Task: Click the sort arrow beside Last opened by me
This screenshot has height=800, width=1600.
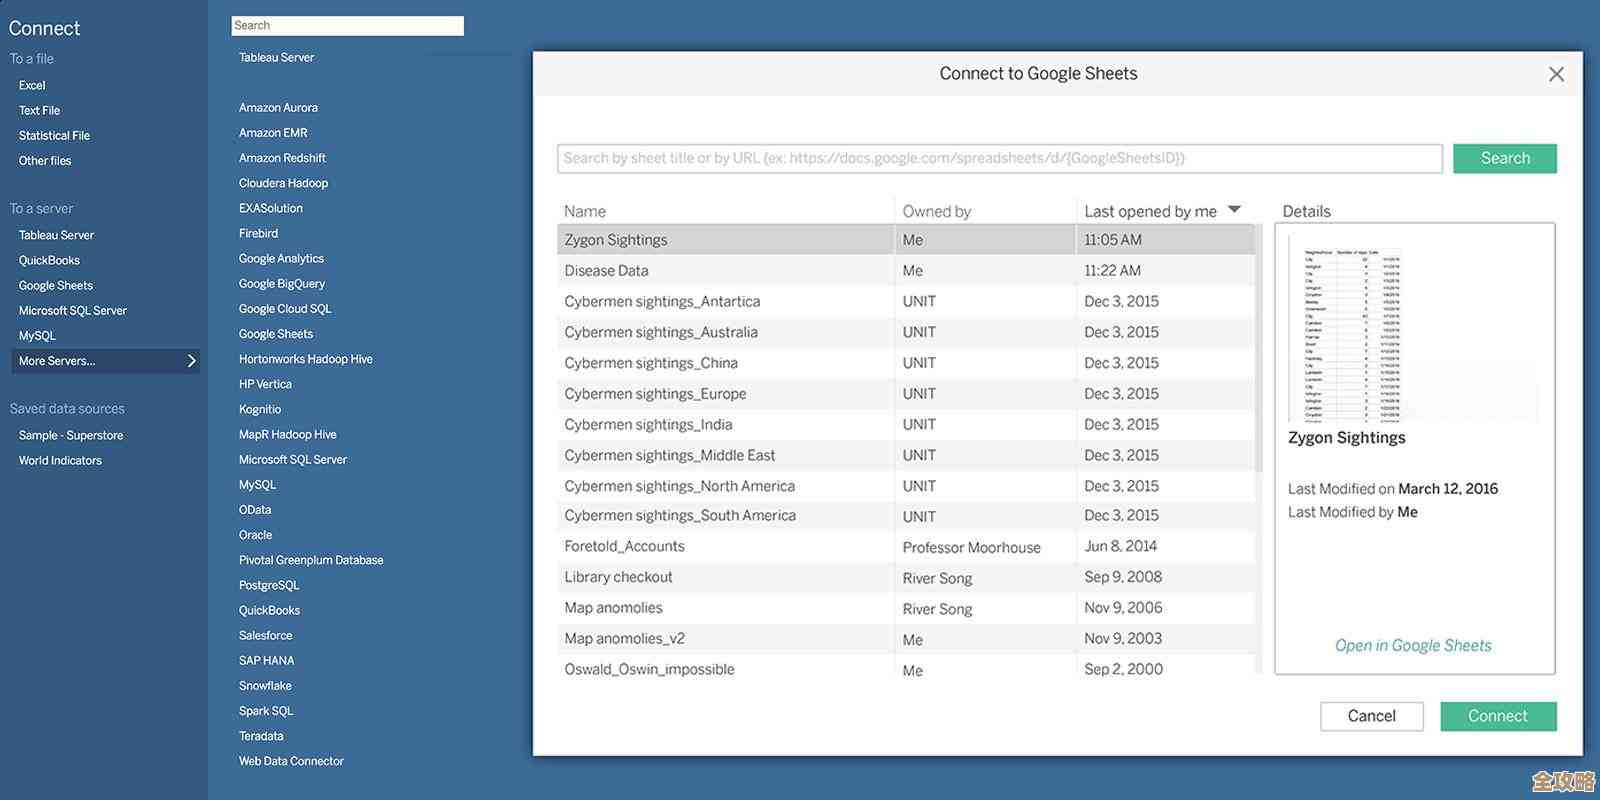Action: 1234,210
